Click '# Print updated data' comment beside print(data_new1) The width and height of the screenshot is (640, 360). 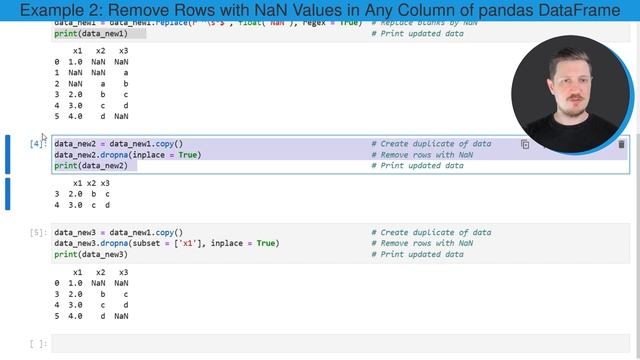(x=418, y=33)
